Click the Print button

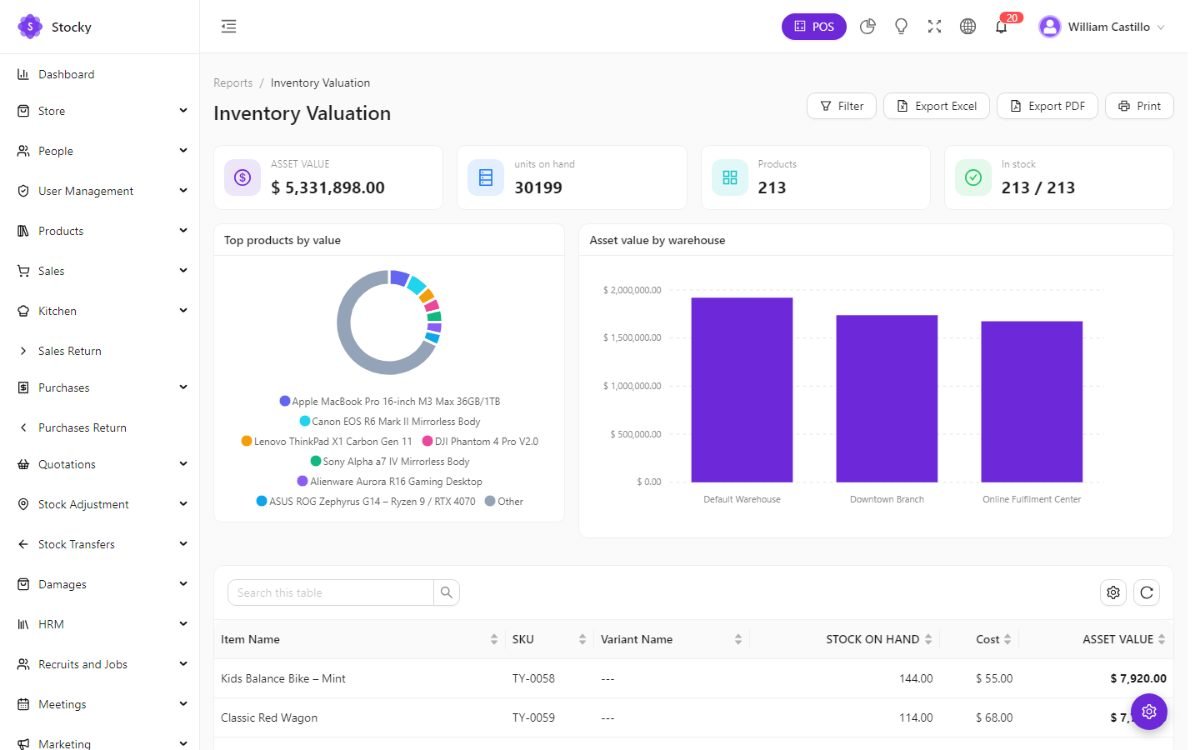click(1139, 106)
